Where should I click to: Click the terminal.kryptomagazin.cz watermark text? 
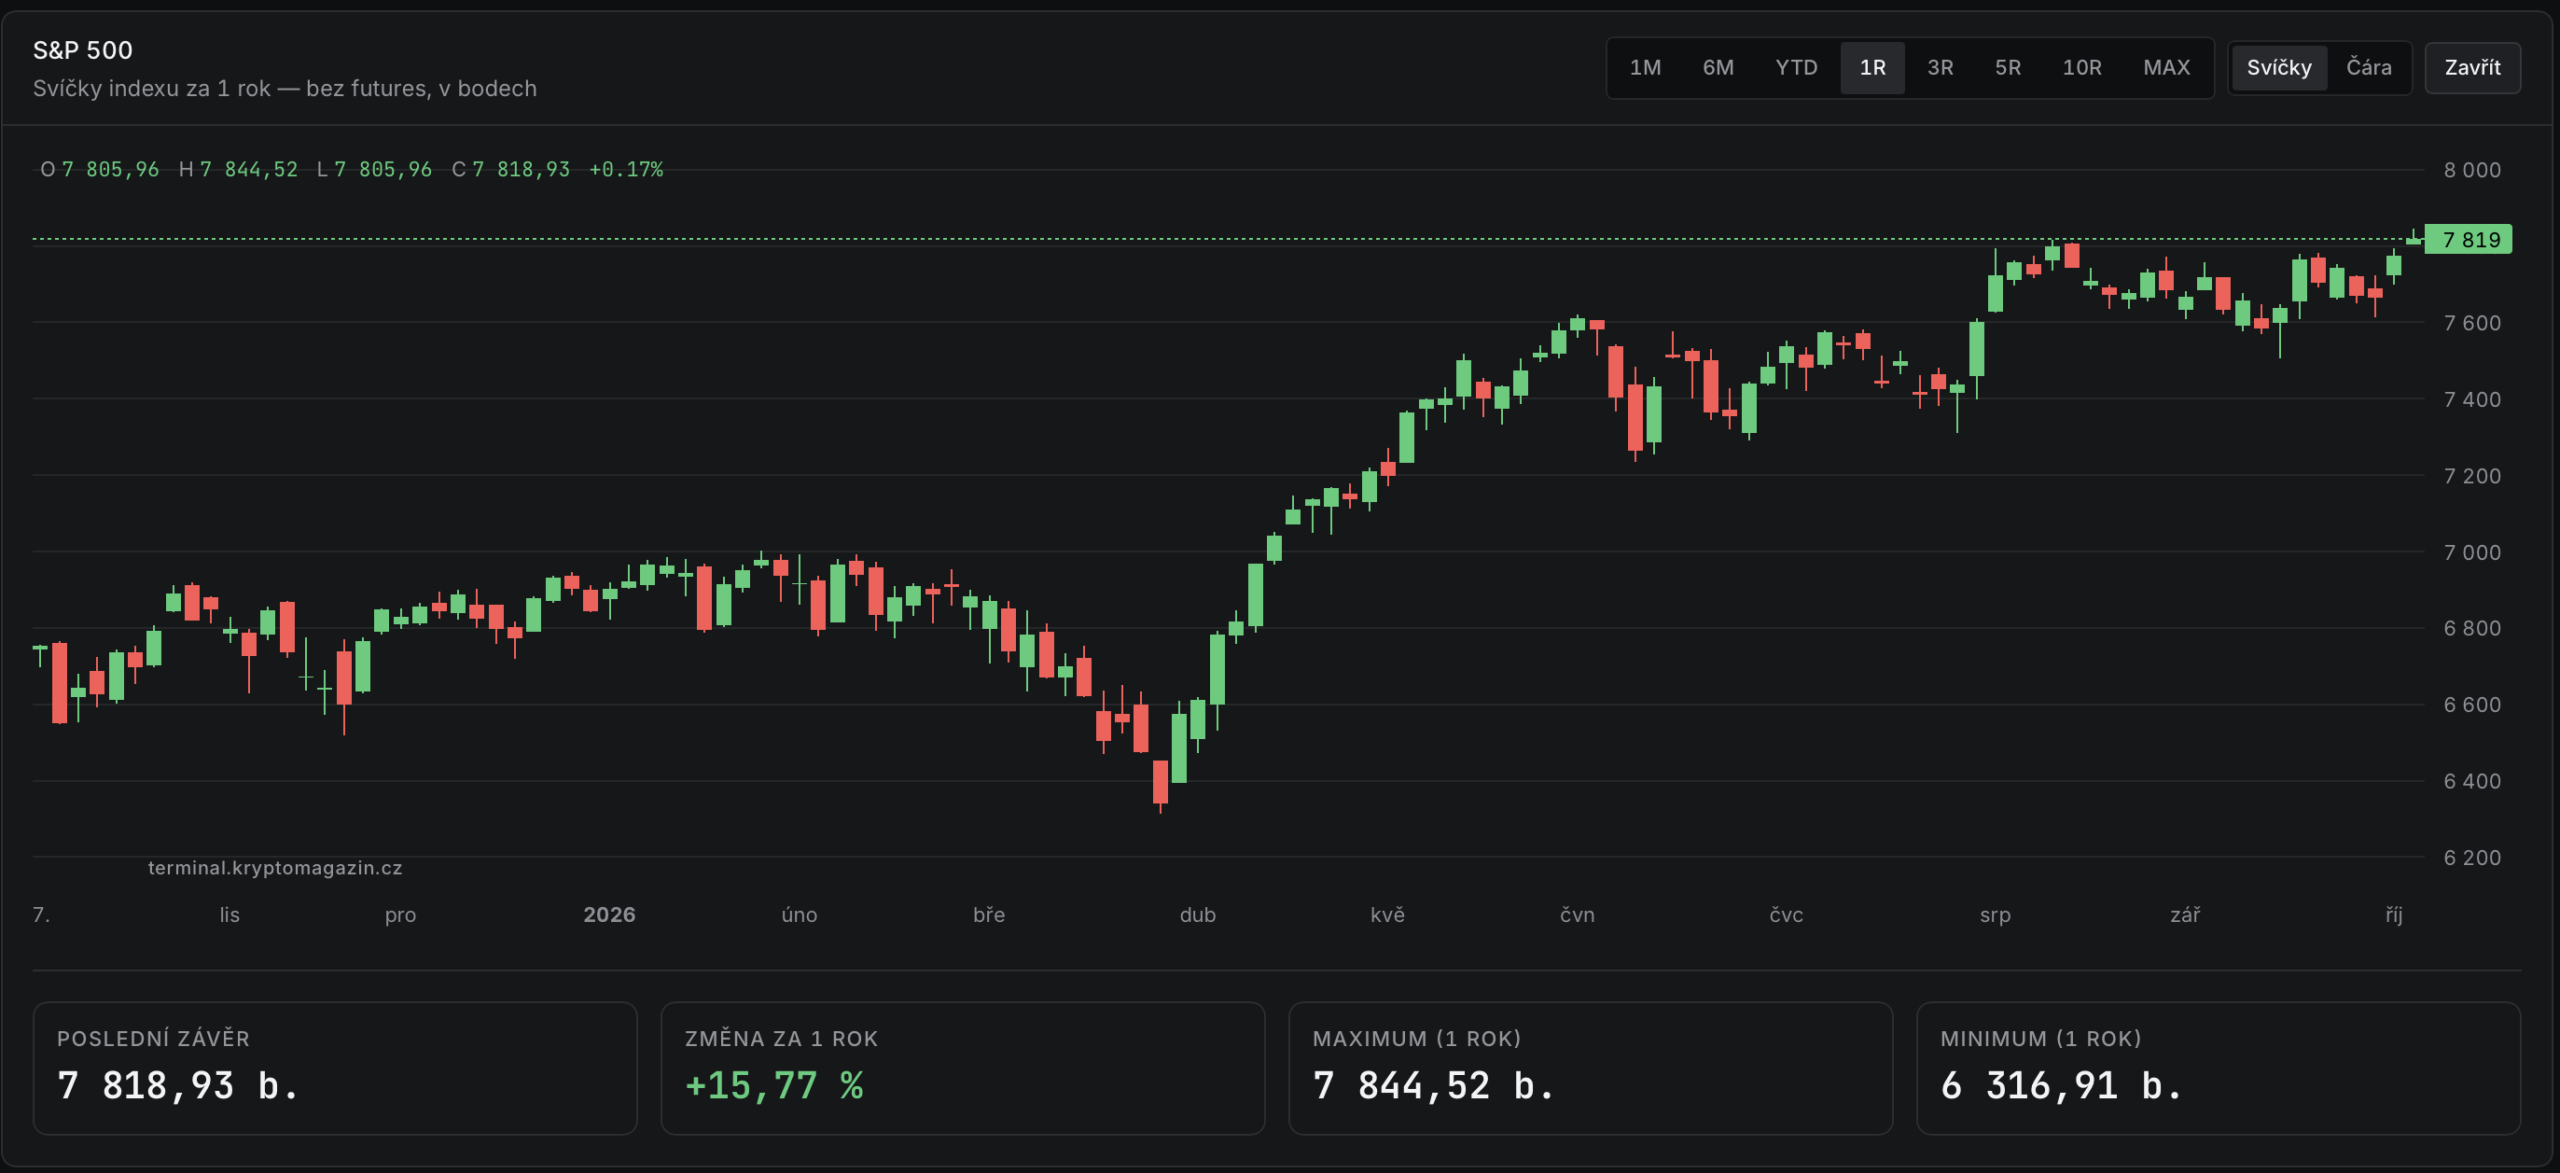[x=275, y=867]
